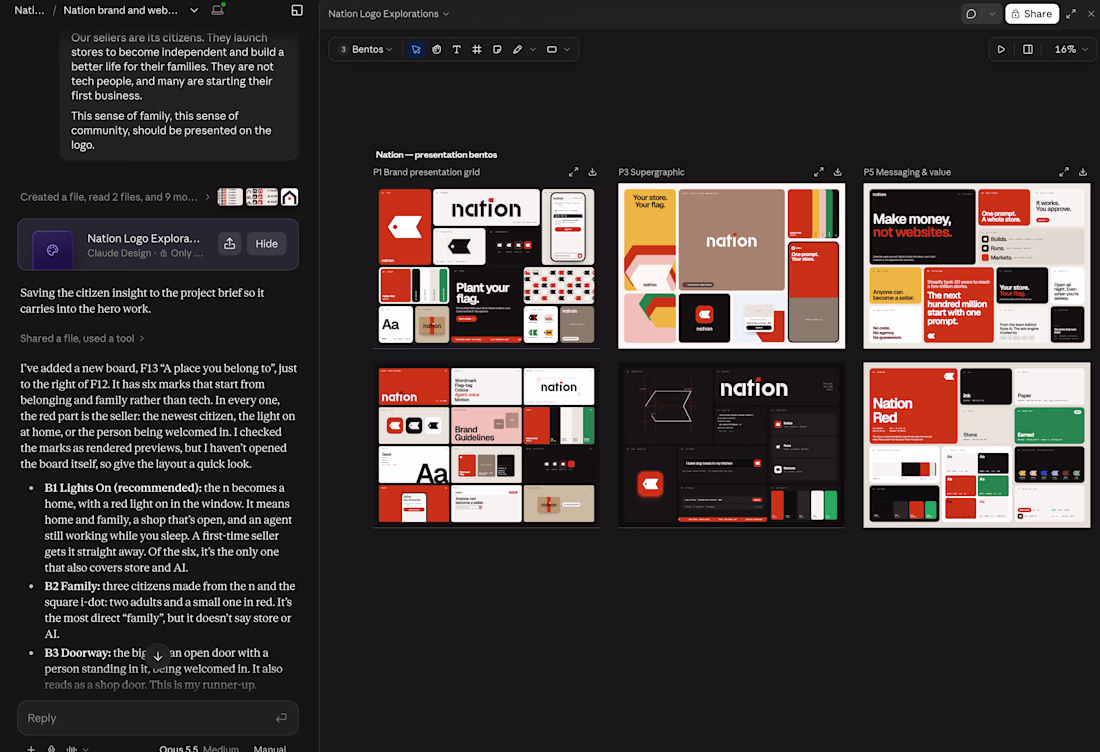Open the 16% zoom dropdown
The width and height of the screenshot is (1100, 752).
(x=1071, y=49)
